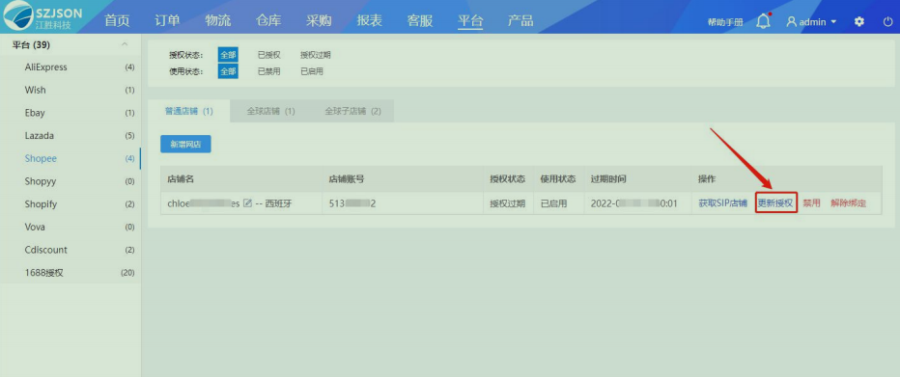900x377 pixels.
Task: Switch to the 全球子店铺 (2) tab
Action: tap(353, 111)
